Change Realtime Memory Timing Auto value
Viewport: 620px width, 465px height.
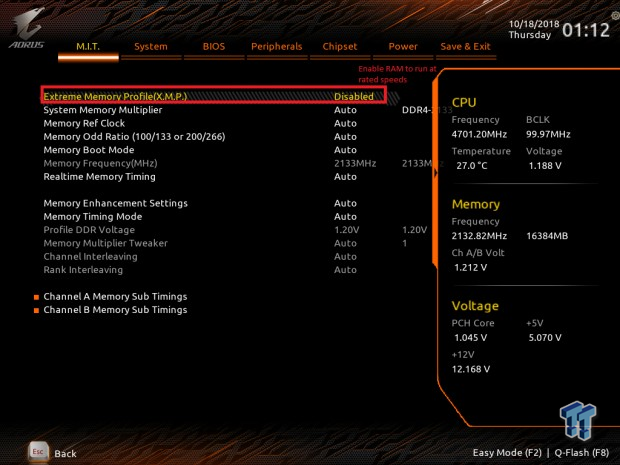pyautogui.click(x=345, y=177)
